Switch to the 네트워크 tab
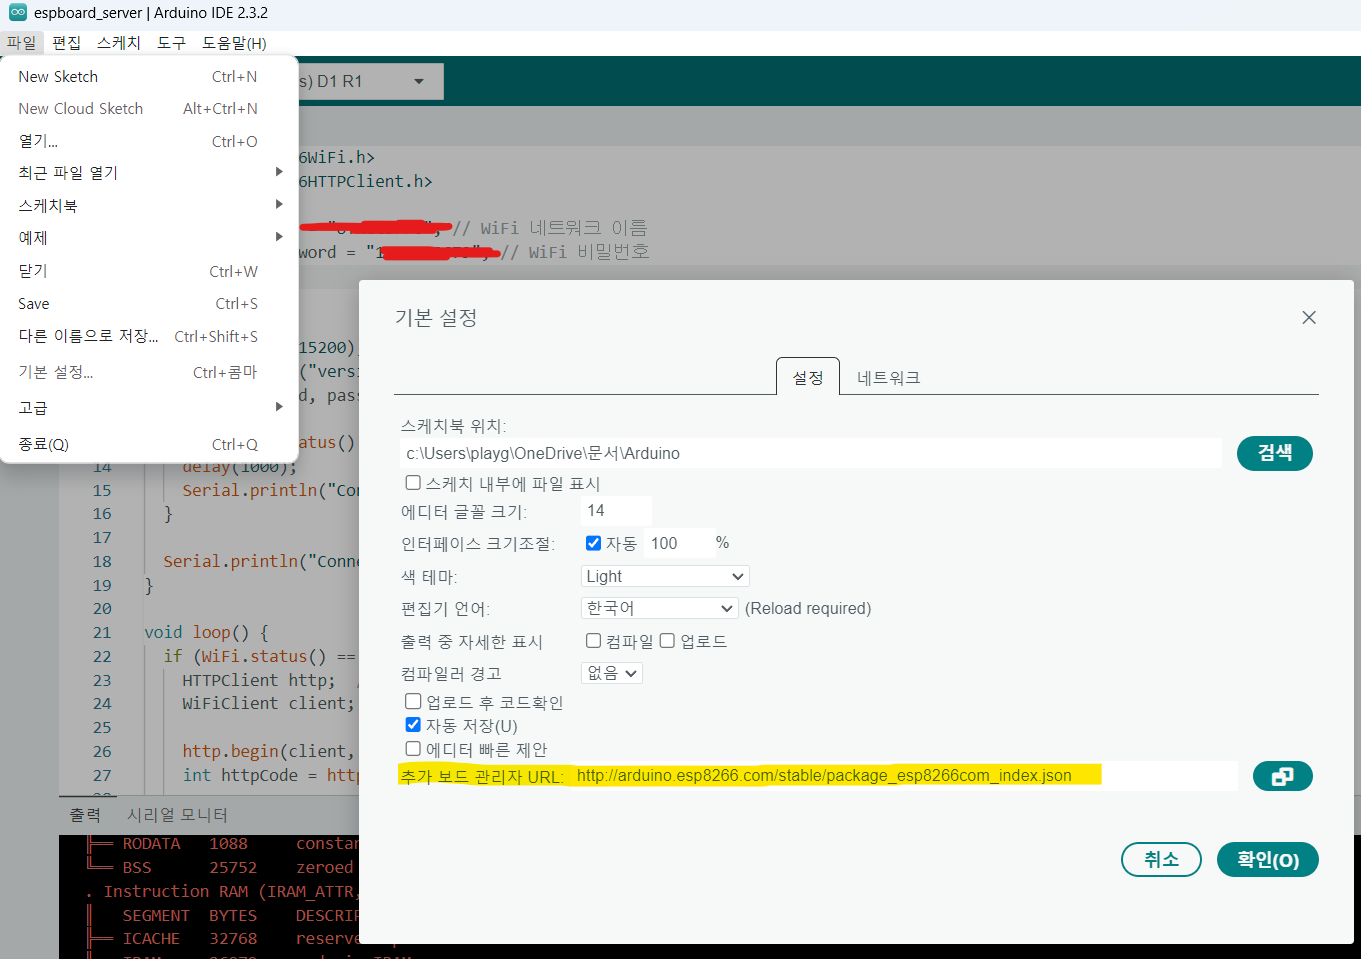Screen dimensions: 1361x959 (x=888, y=377)
